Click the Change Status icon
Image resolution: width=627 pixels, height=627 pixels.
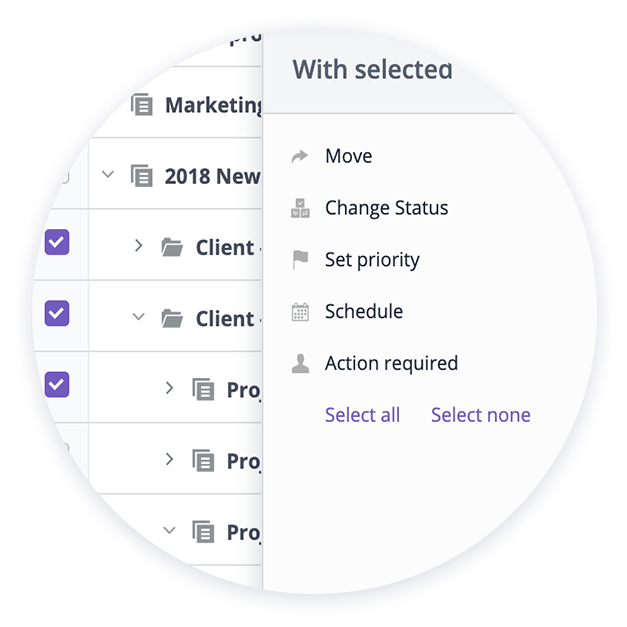(x=300, y=208)
